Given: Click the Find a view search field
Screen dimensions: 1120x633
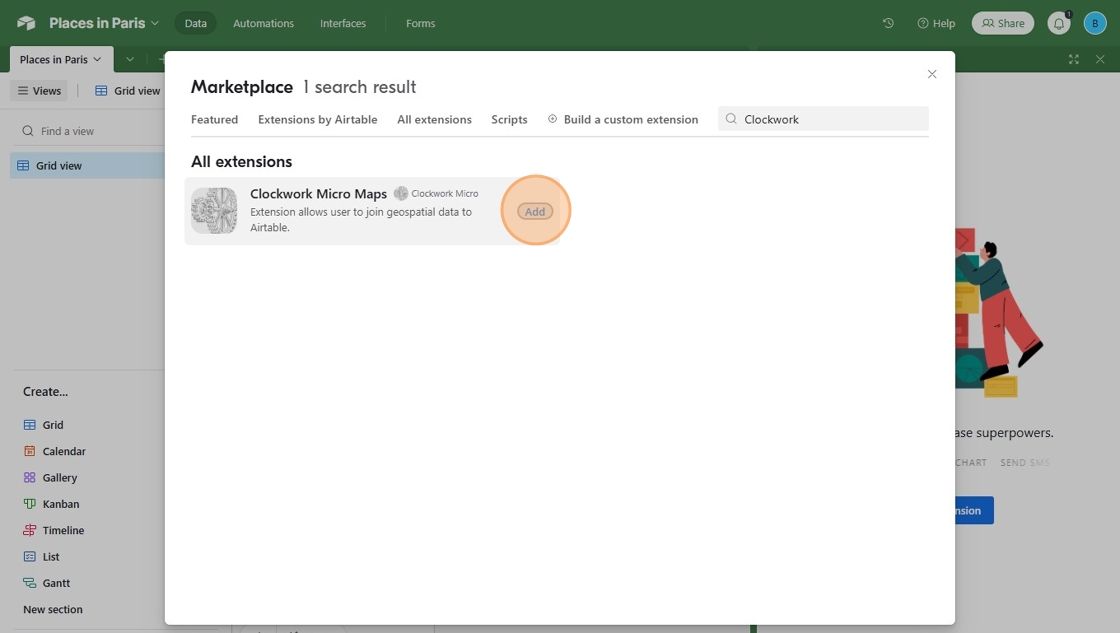Looking at the screenshot, I should (x=89, y=131).
